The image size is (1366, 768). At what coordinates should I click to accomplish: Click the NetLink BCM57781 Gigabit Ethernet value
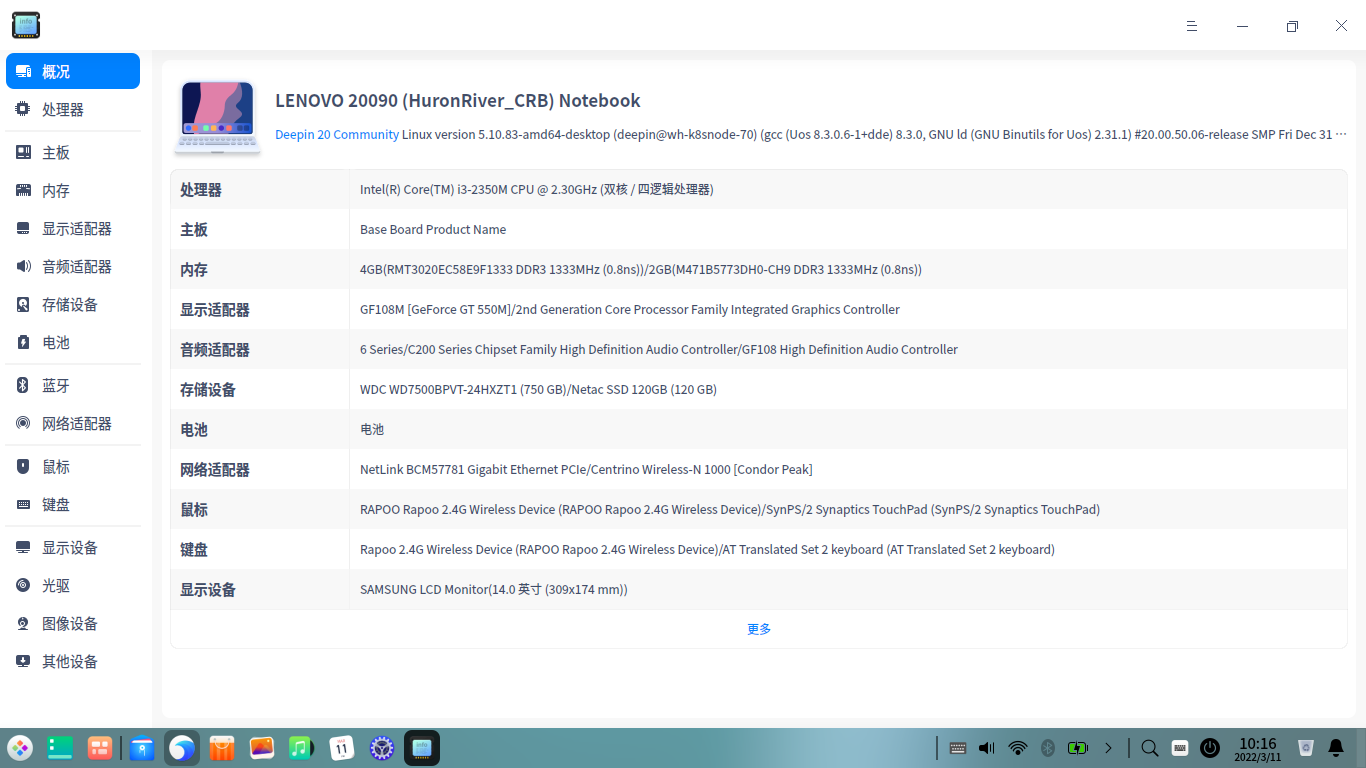pyautogui.click(x=586, y=469)
